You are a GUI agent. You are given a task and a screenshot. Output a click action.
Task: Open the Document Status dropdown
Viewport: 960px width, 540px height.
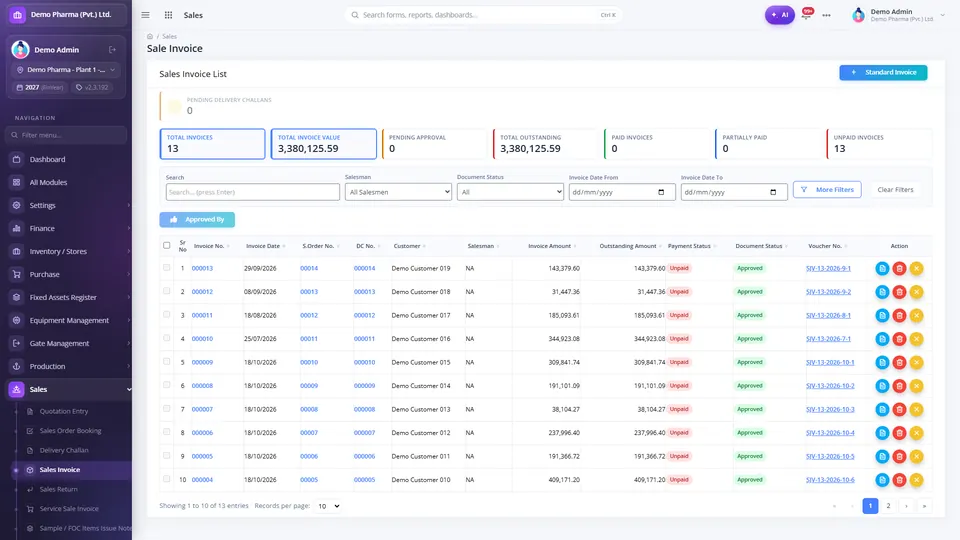[x=510, y=192]
